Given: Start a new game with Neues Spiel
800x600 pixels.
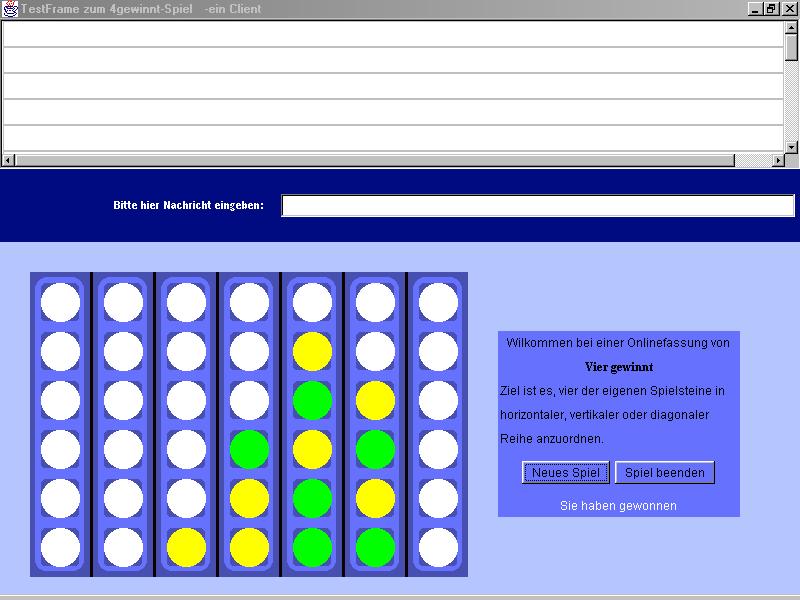Looking at the screenshot, I should pos(565,473).
